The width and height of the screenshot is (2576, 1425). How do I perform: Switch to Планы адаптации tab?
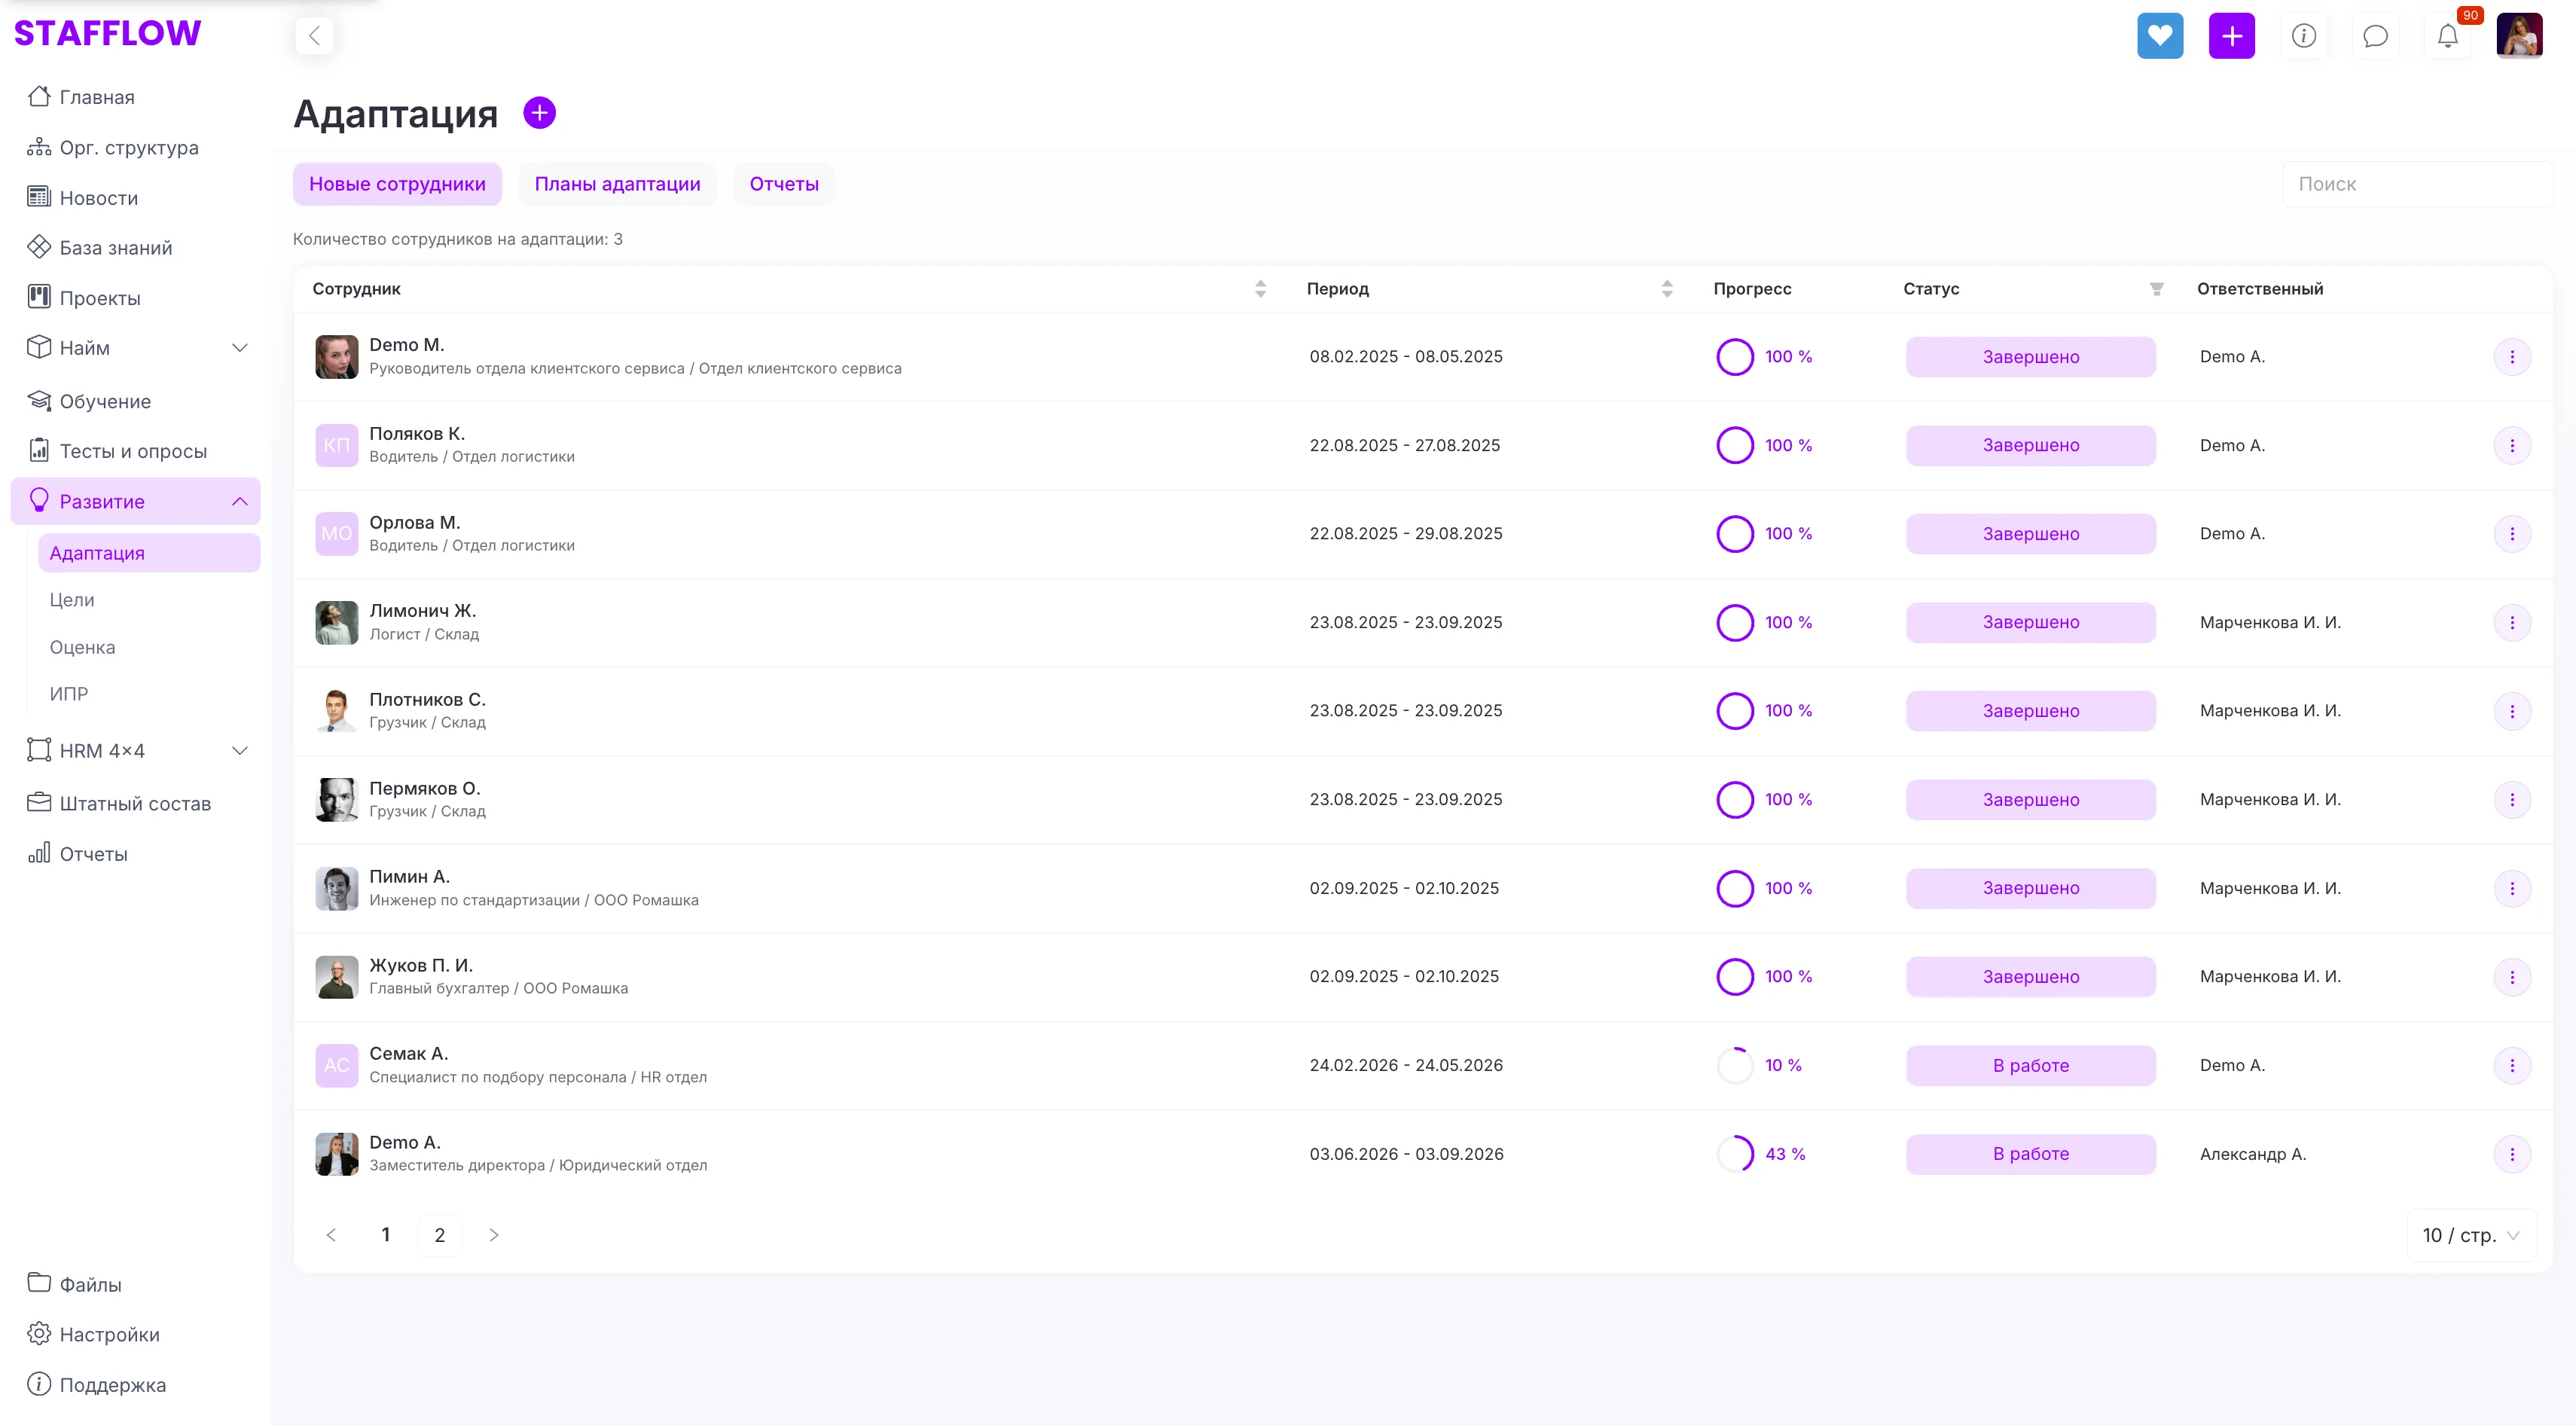tap(617, 184)
